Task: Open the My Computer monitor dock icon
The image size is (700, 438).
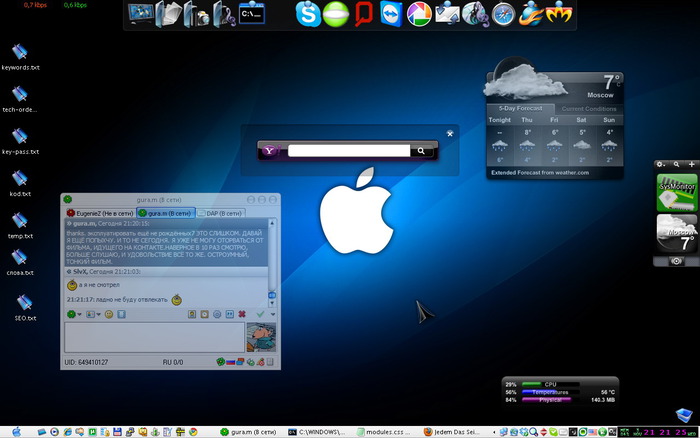Action: click(141, 13)
